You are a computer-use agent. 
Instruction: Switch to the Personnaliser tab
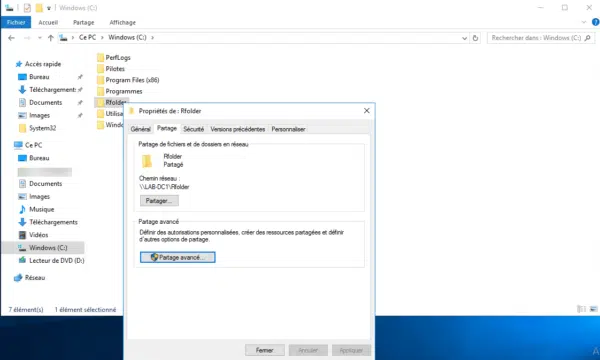288,129
